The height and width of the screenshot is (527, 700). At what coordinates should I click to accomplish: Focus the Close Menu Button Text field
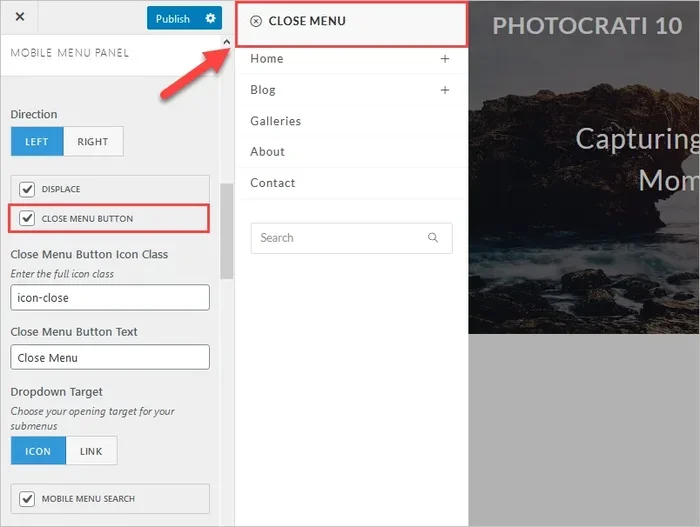click(x=110, y=357)
